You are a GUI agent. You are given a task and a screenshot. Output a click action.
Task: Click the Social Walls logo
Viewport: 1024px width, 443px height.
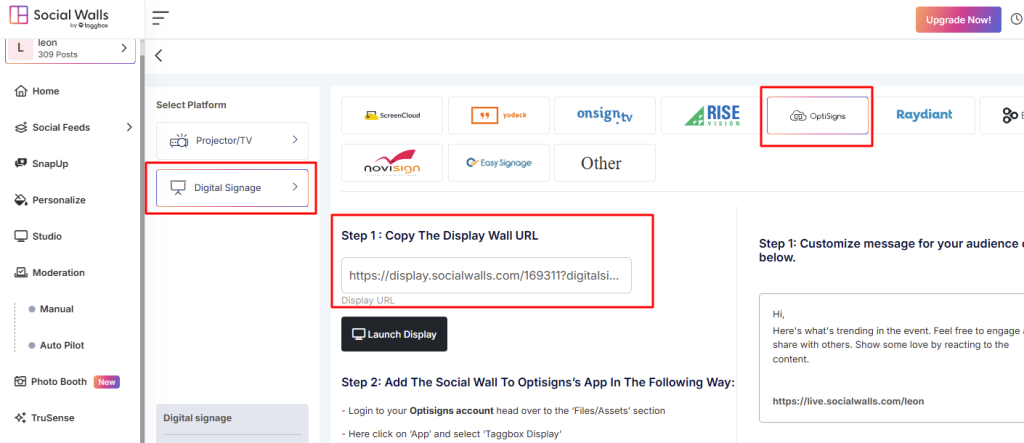coord(59,17)
